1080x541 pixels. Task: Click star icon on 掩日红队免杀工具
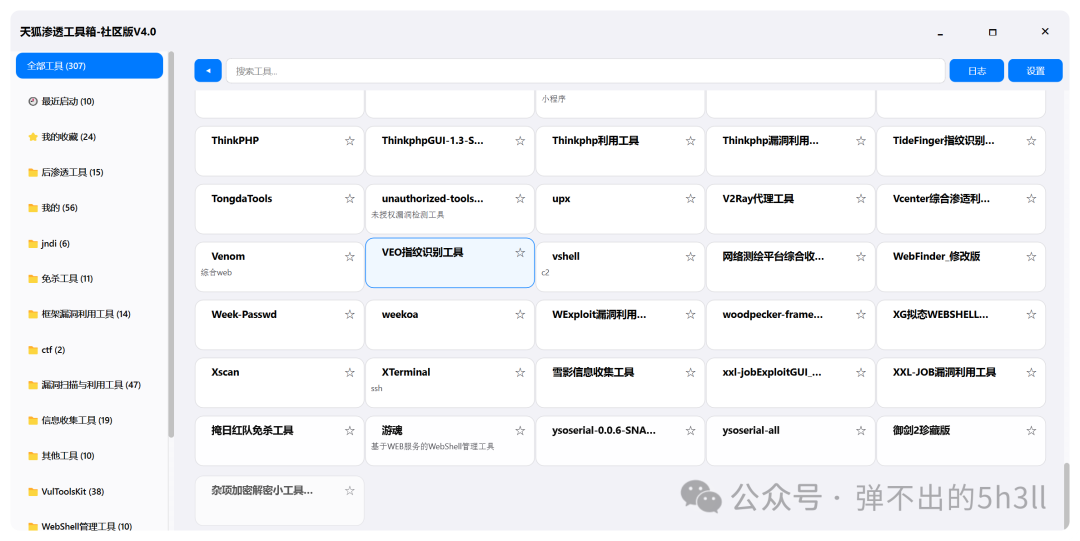(x=350, y=431)
